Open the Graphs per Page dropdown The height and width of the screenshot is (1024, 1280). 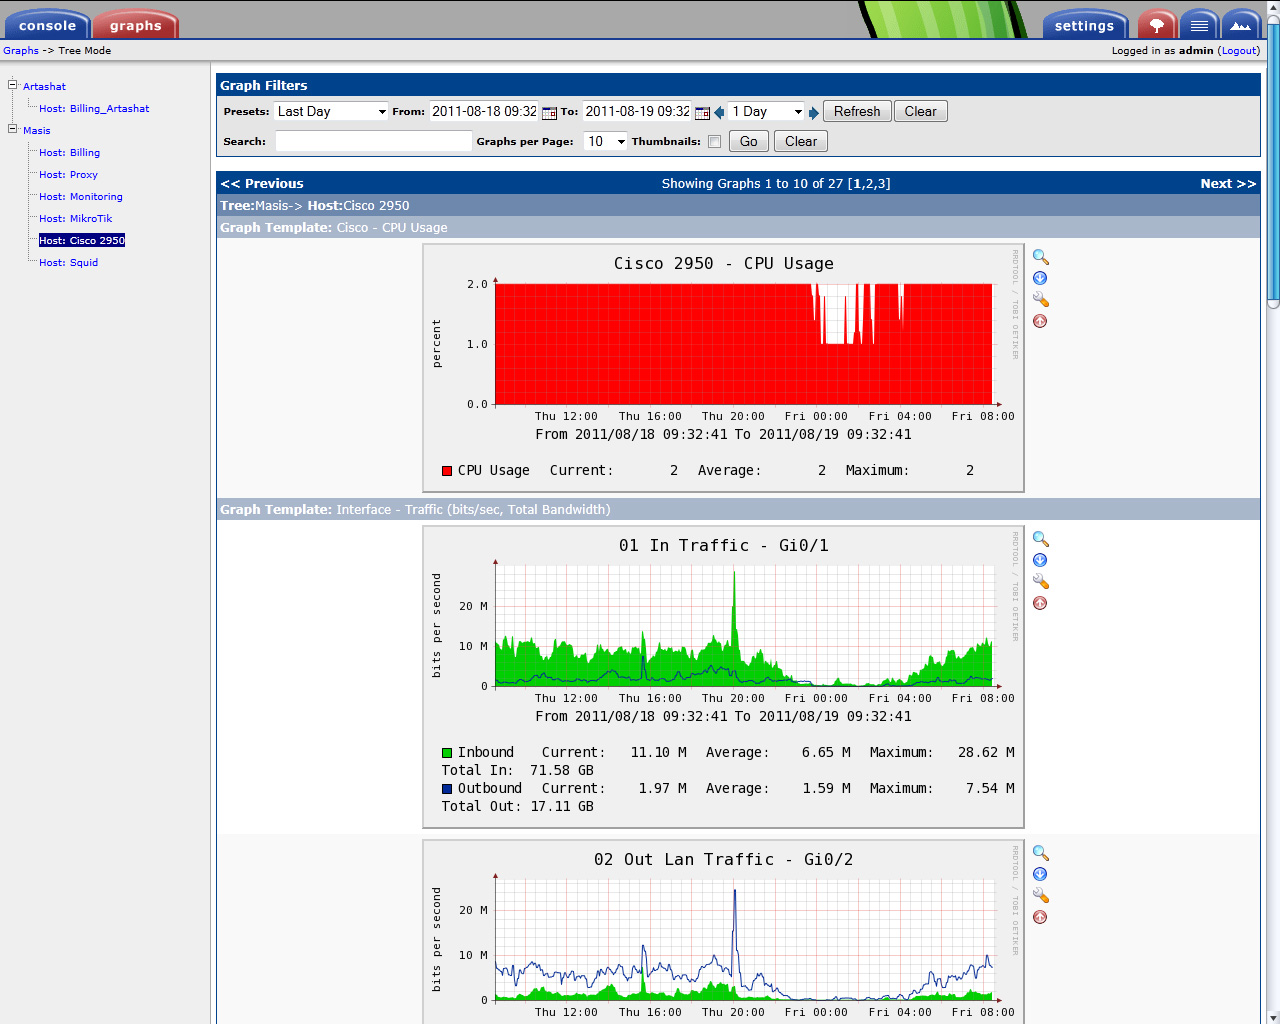click(x=605, y=142)
